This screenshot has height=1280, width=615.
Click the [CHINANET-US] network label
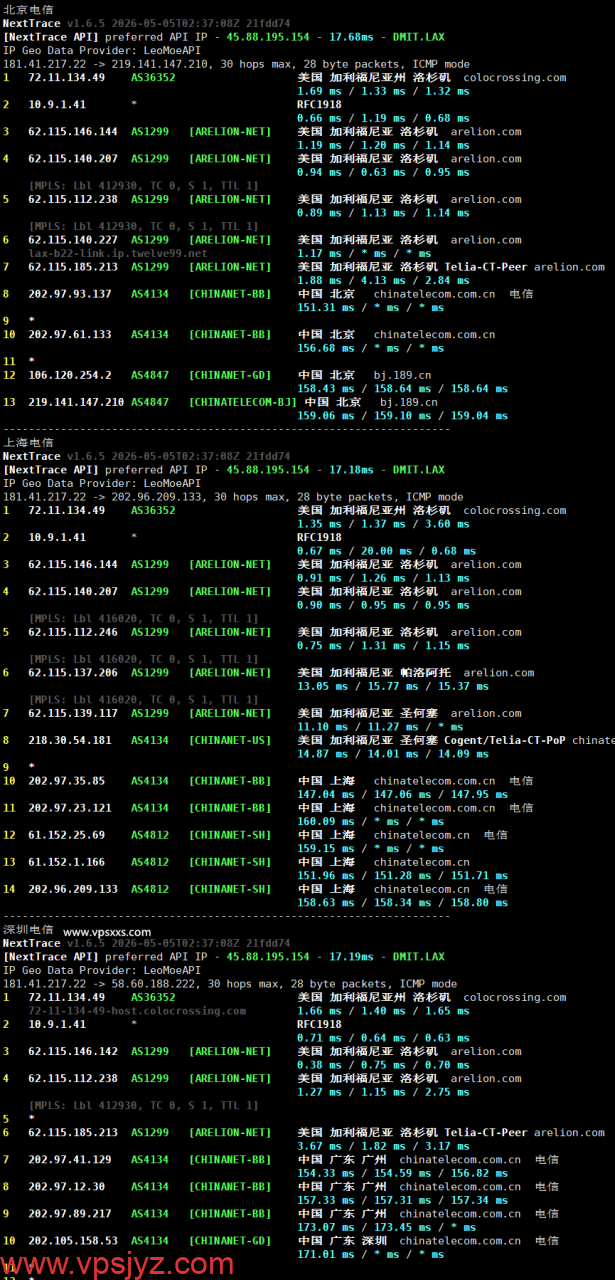[x=230, y=740]
